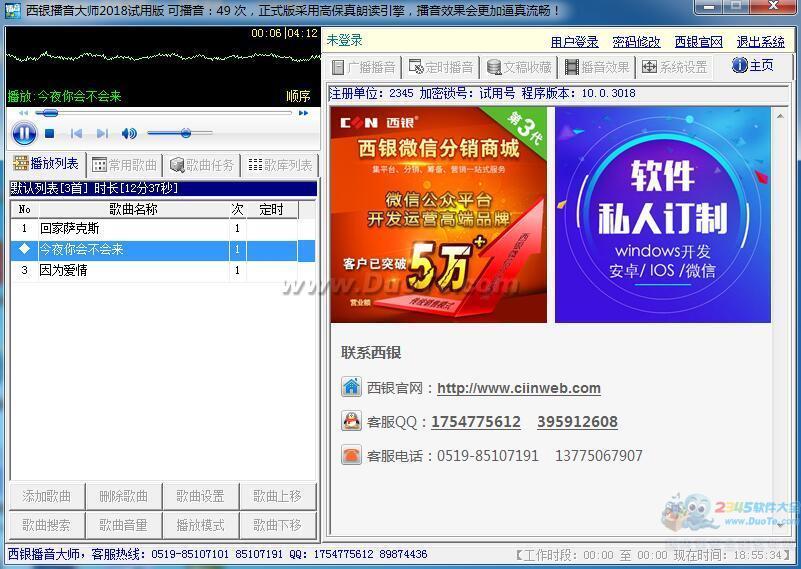This screenshot has height=569, width=801.
Task: Select song row 今夜你会不会来
Action: [x=162, y=250]
